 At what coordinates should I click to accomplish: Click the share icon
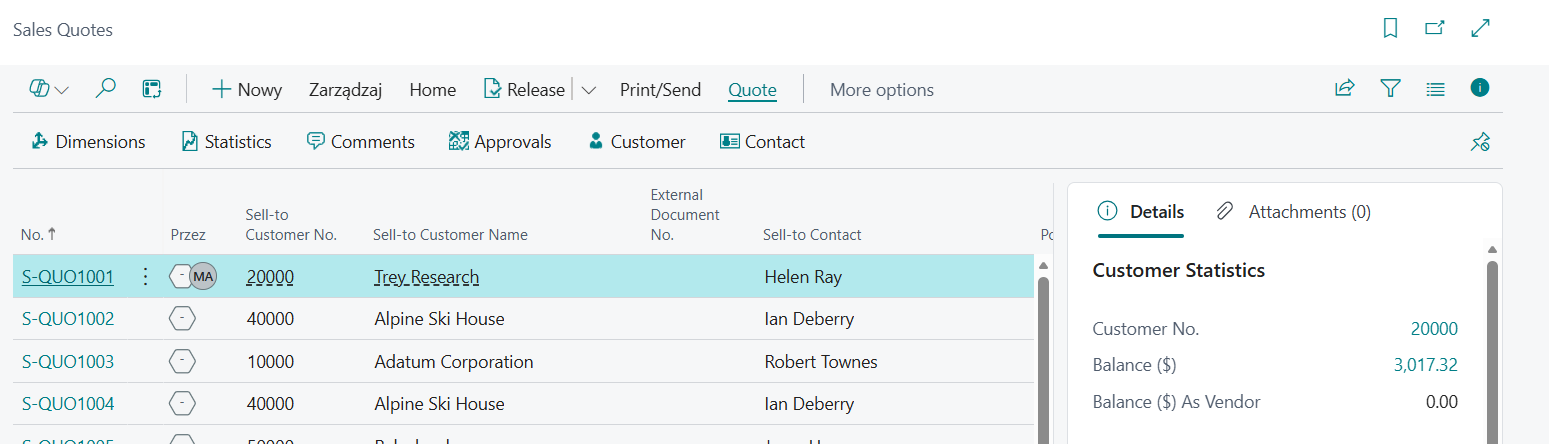(1345, 89)
